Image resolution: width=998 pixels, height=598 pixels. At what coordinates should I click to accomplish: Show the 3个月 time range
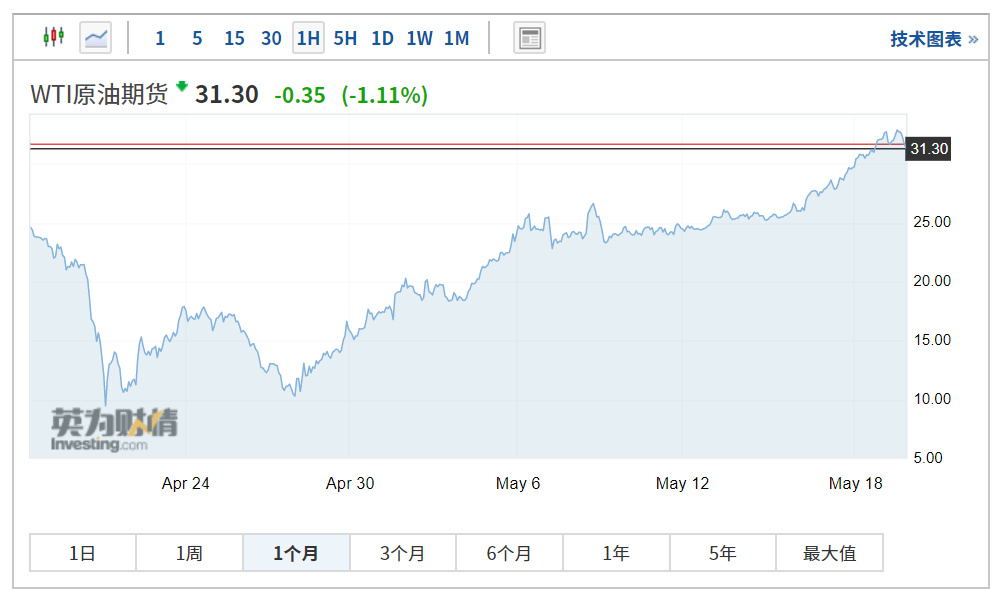coord(402,553)
